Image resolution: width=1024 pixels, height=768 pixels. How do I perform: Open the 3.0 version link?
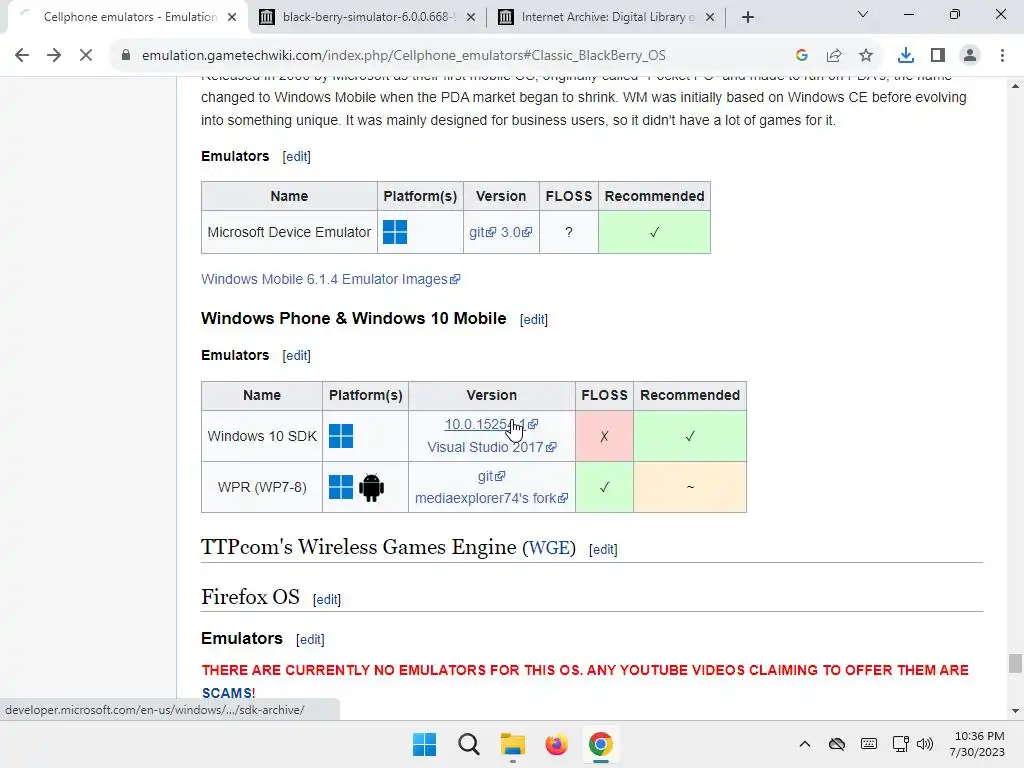(516, 232)
